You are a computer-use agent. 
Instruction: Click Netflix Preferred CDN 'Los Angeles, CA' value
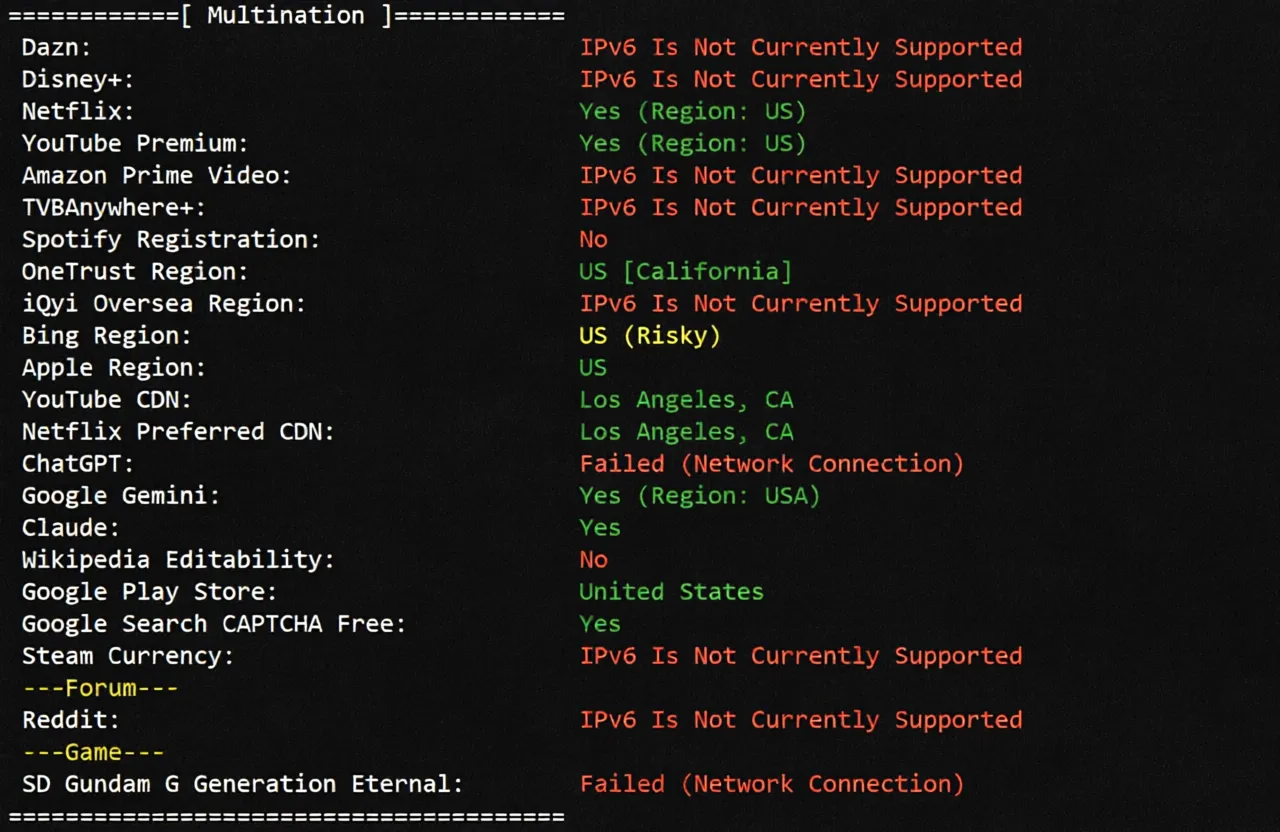tap(686, 432)
